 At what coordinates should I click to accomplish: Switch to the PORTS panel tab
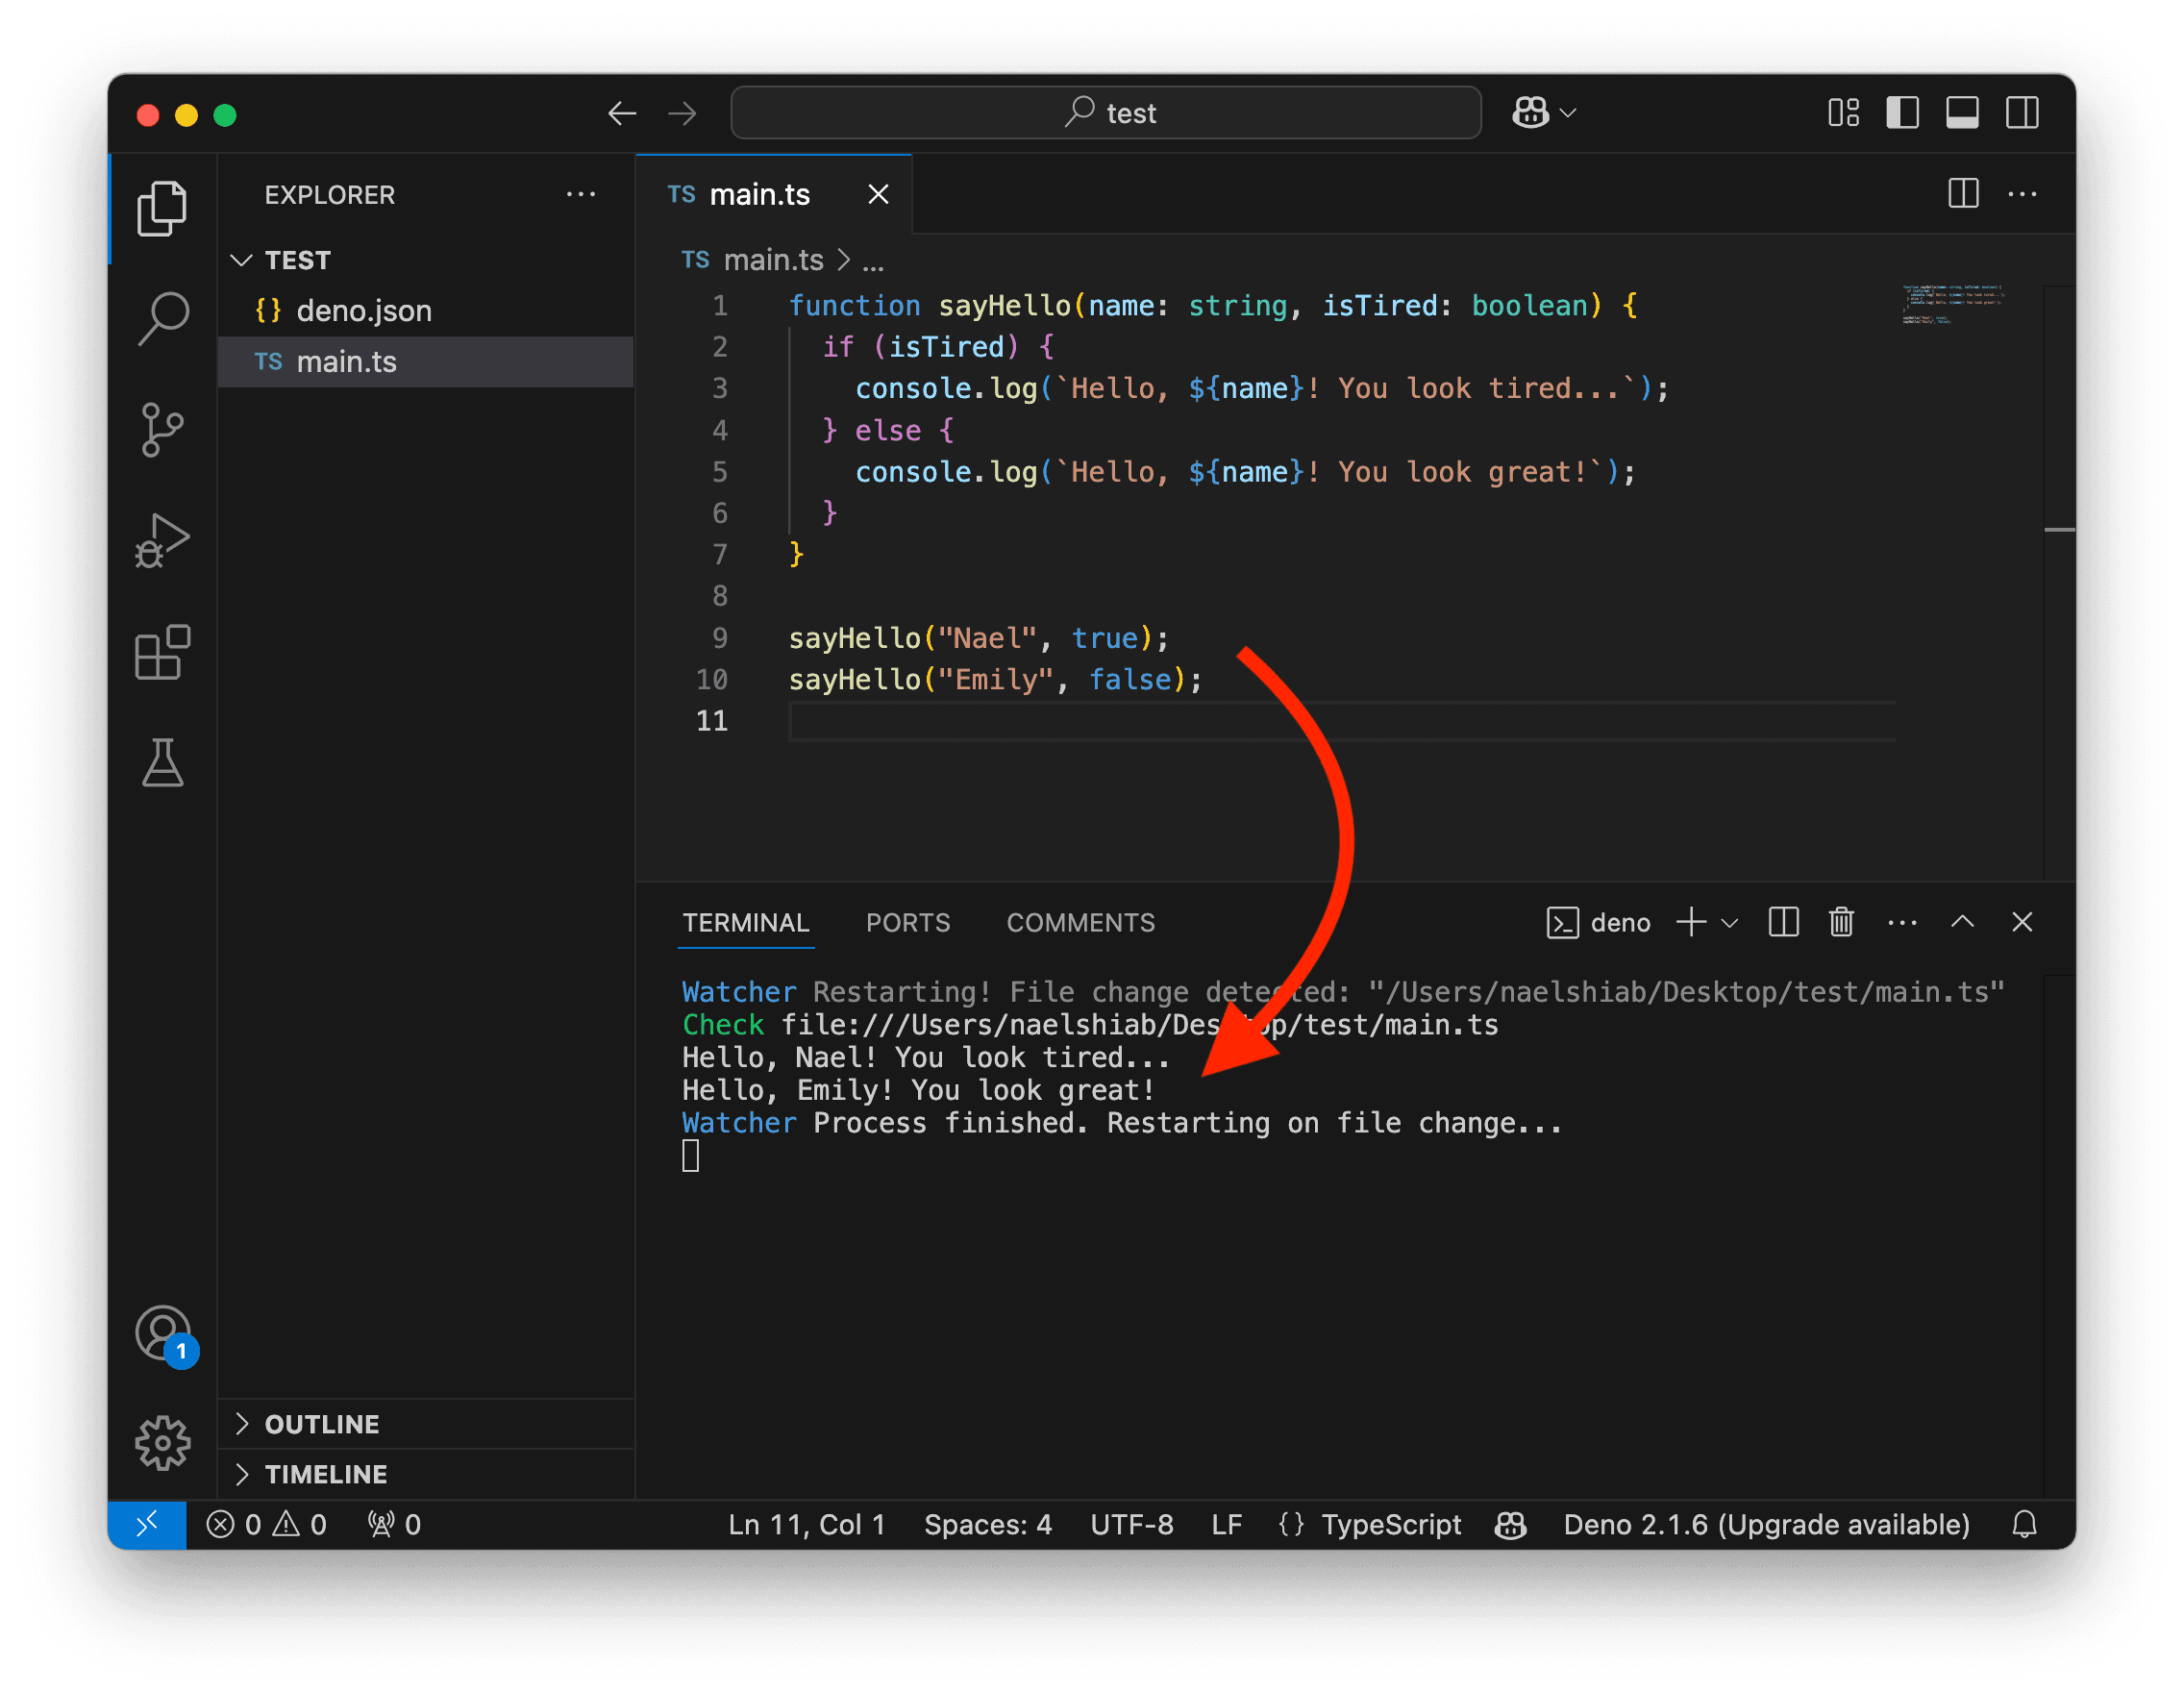tap(908, 923)
